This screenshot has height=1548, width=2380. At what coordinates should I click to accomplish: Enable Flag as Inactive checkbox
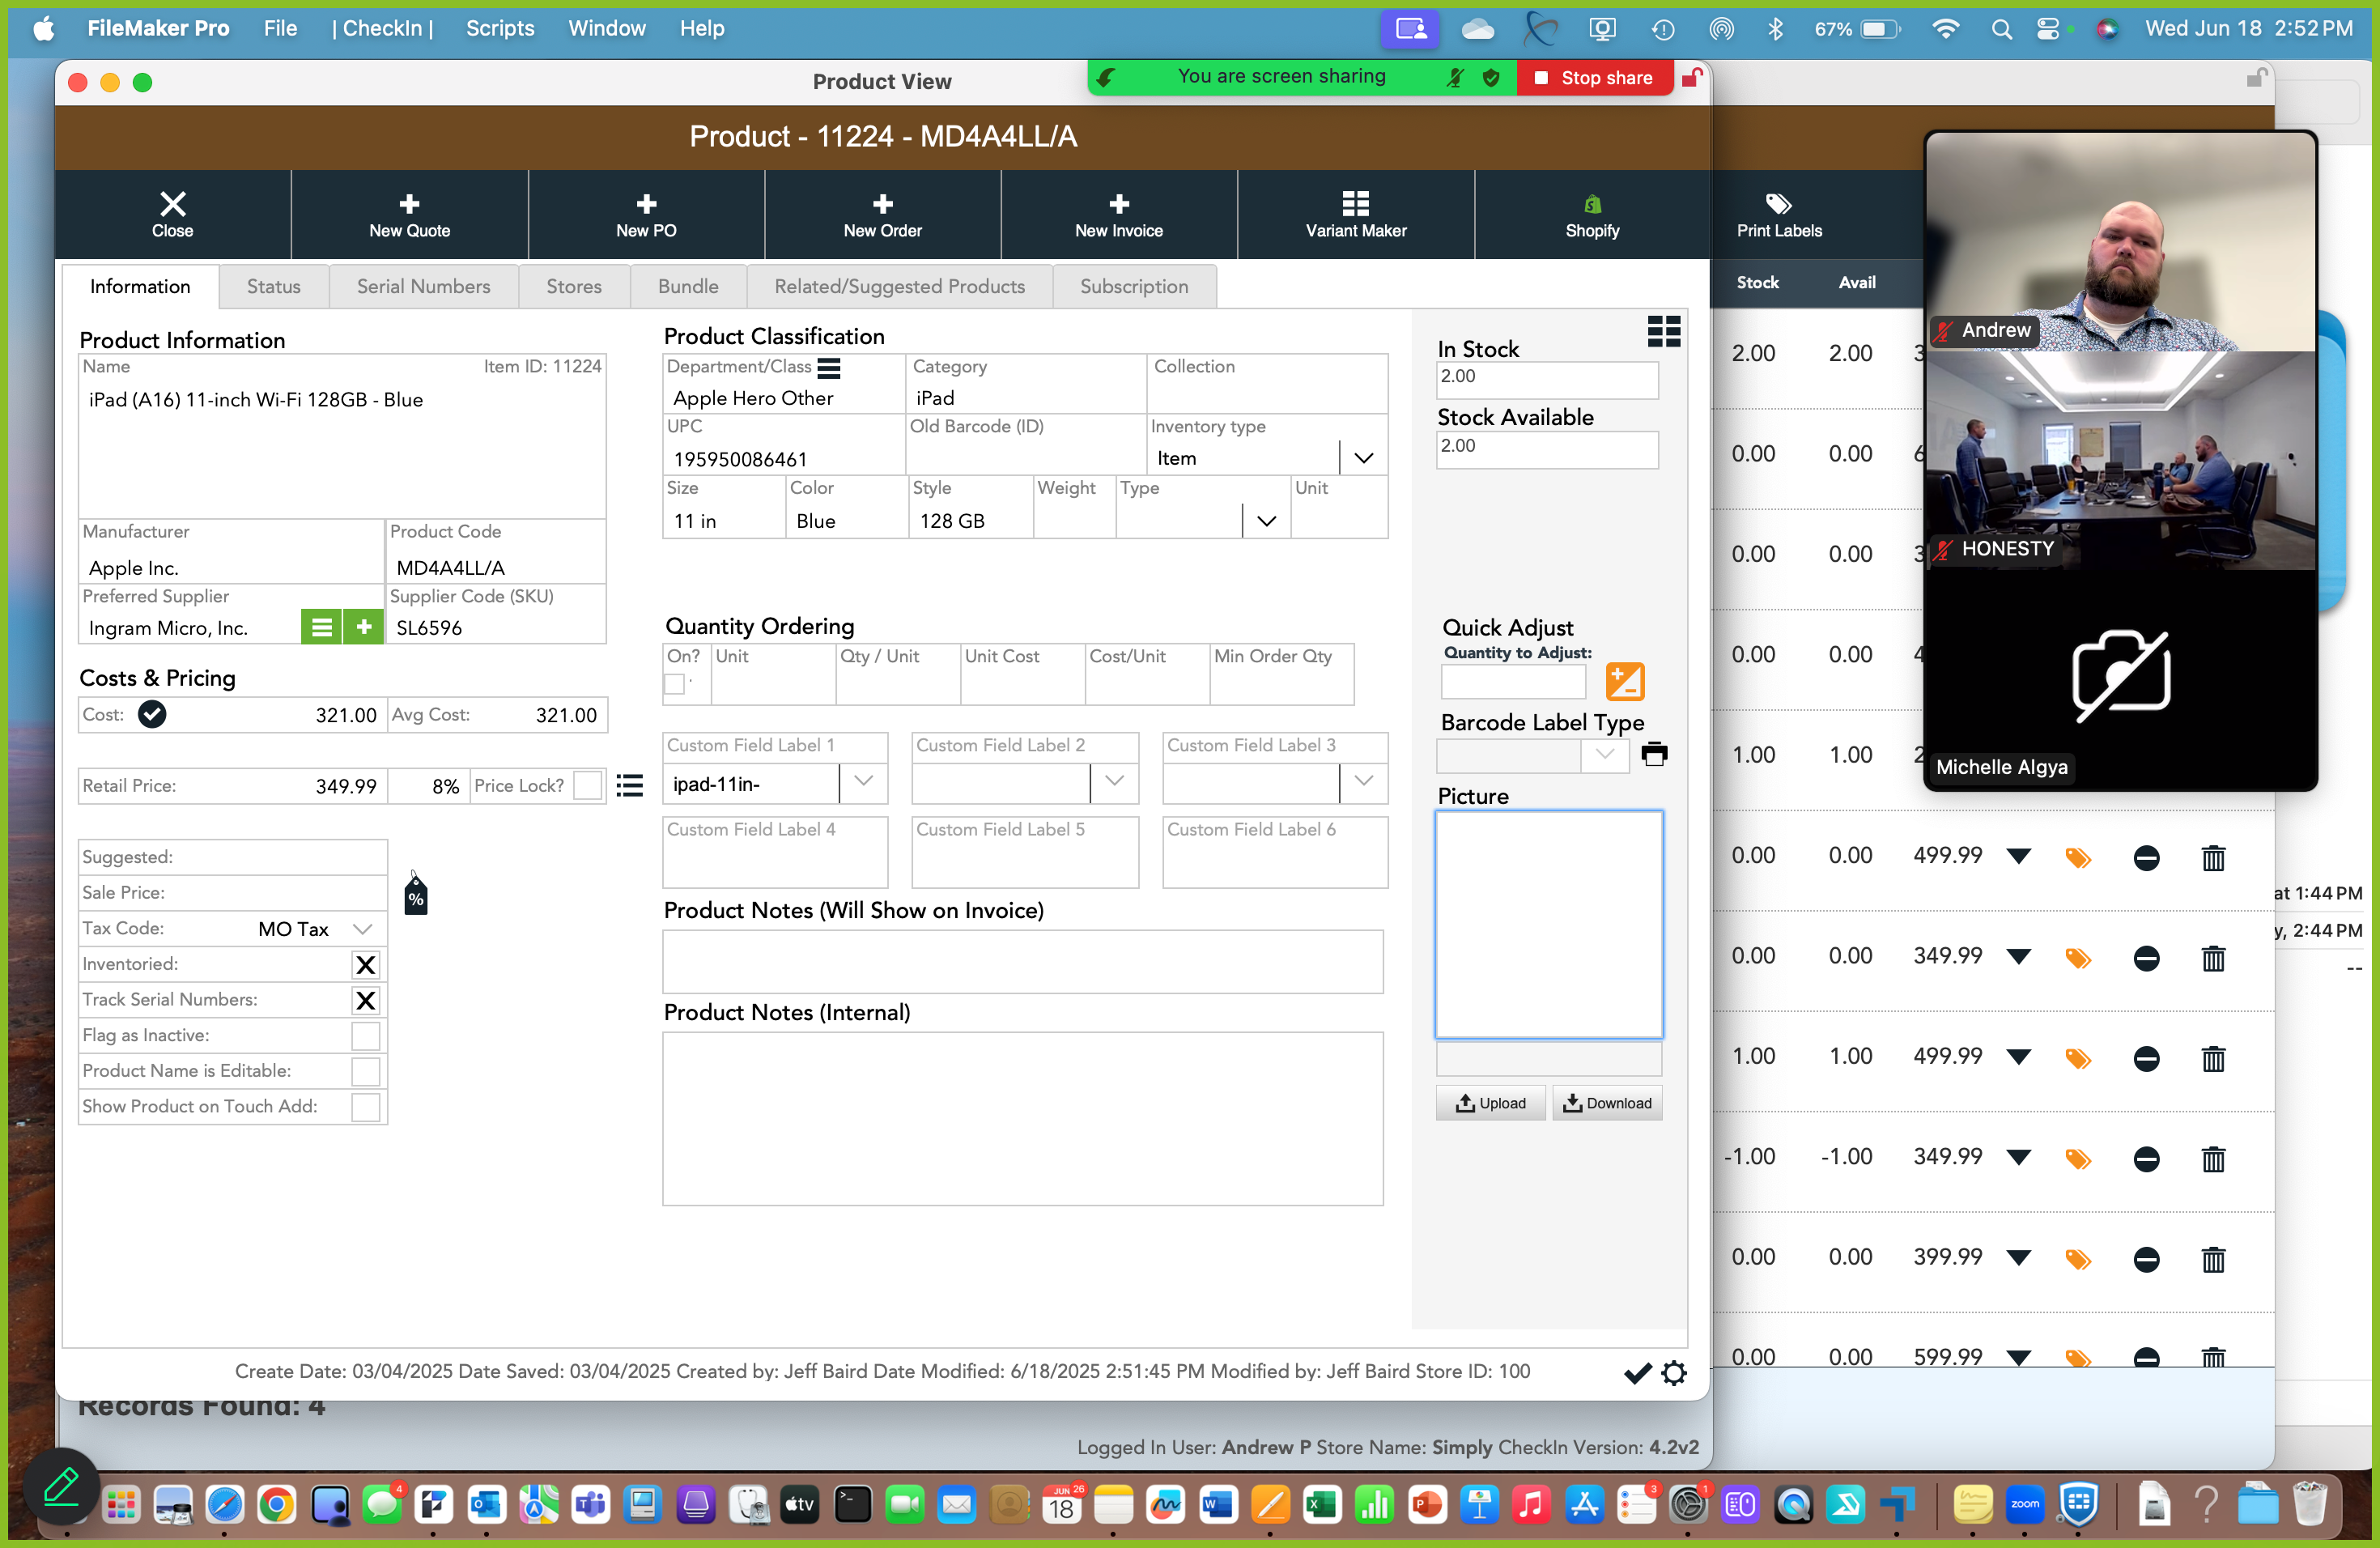click(365, 1036)
